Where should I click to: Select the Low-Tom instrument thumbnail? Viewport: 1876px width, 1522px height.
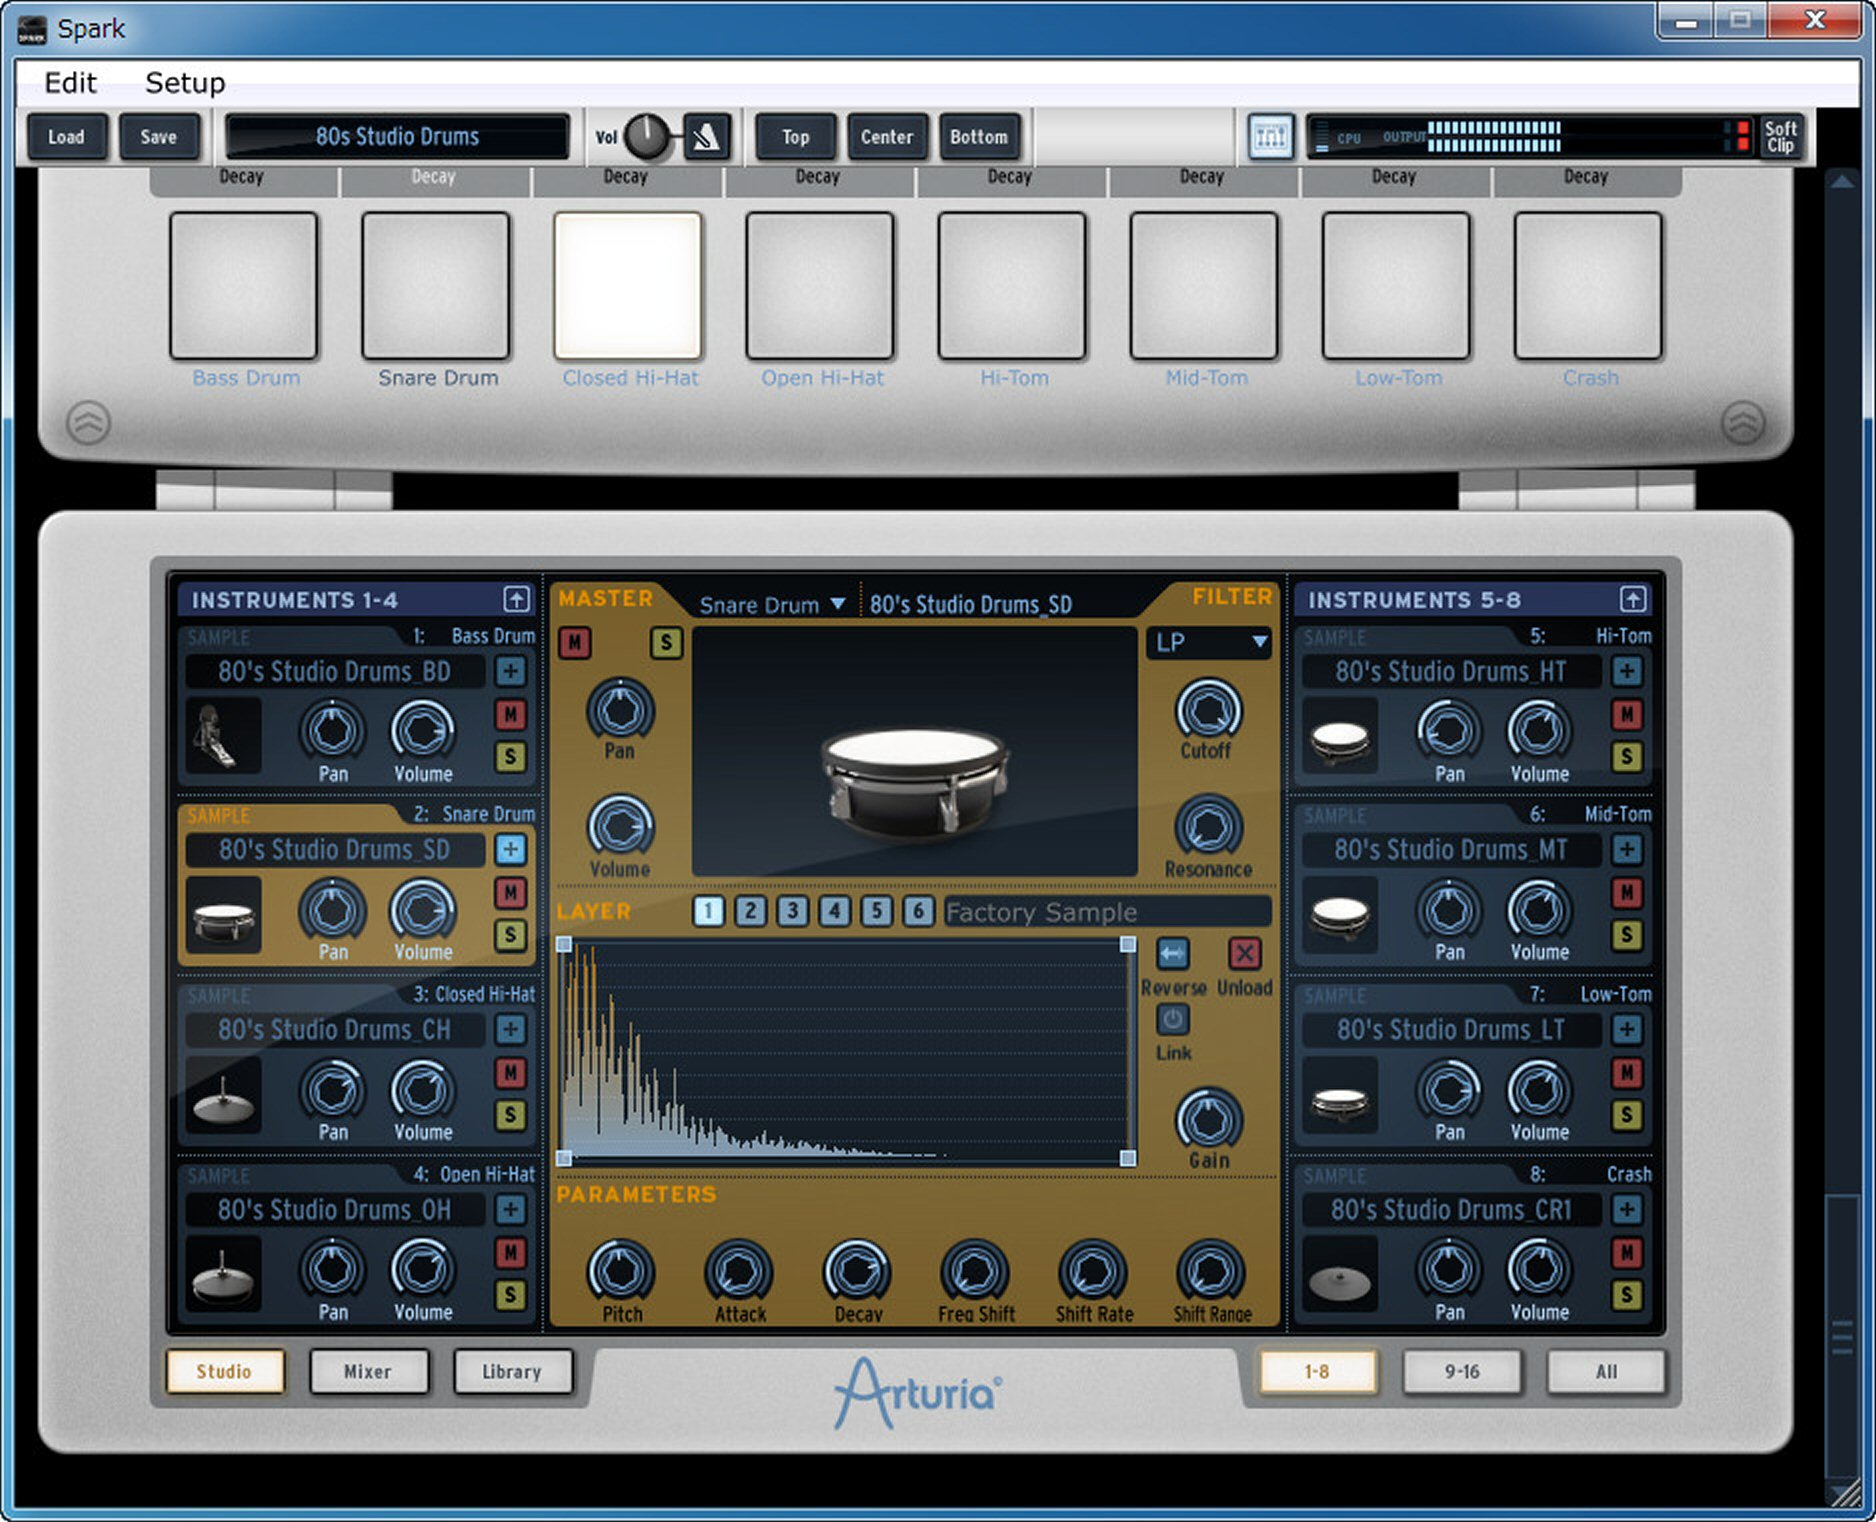1341,1095
